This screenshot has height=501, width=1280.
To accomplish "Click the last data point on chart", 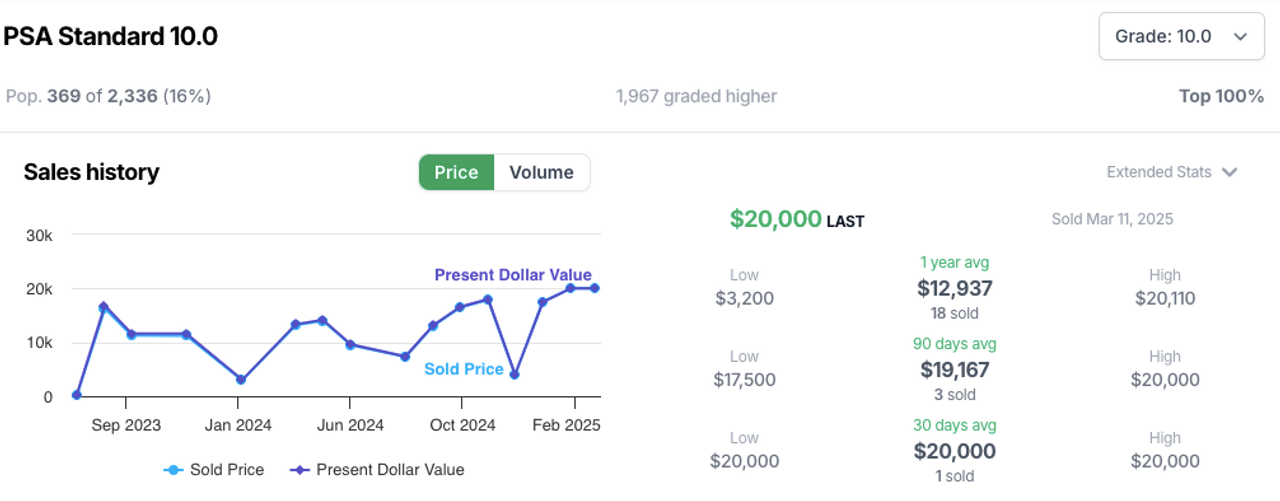I will [594, 288].
